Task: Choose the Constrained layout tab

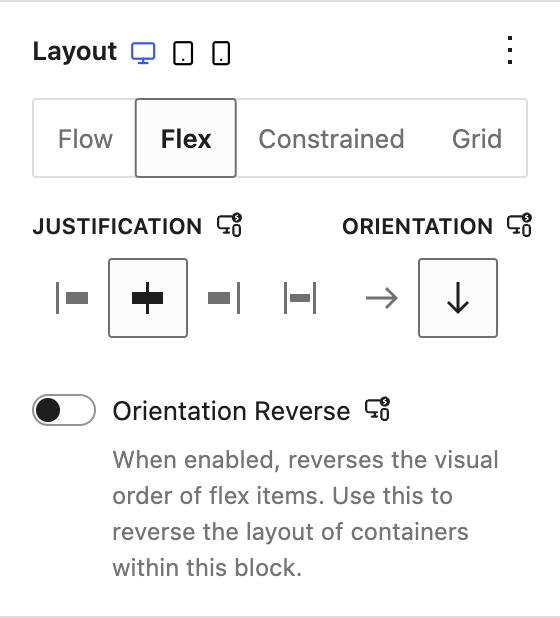Action: [331, 138]
